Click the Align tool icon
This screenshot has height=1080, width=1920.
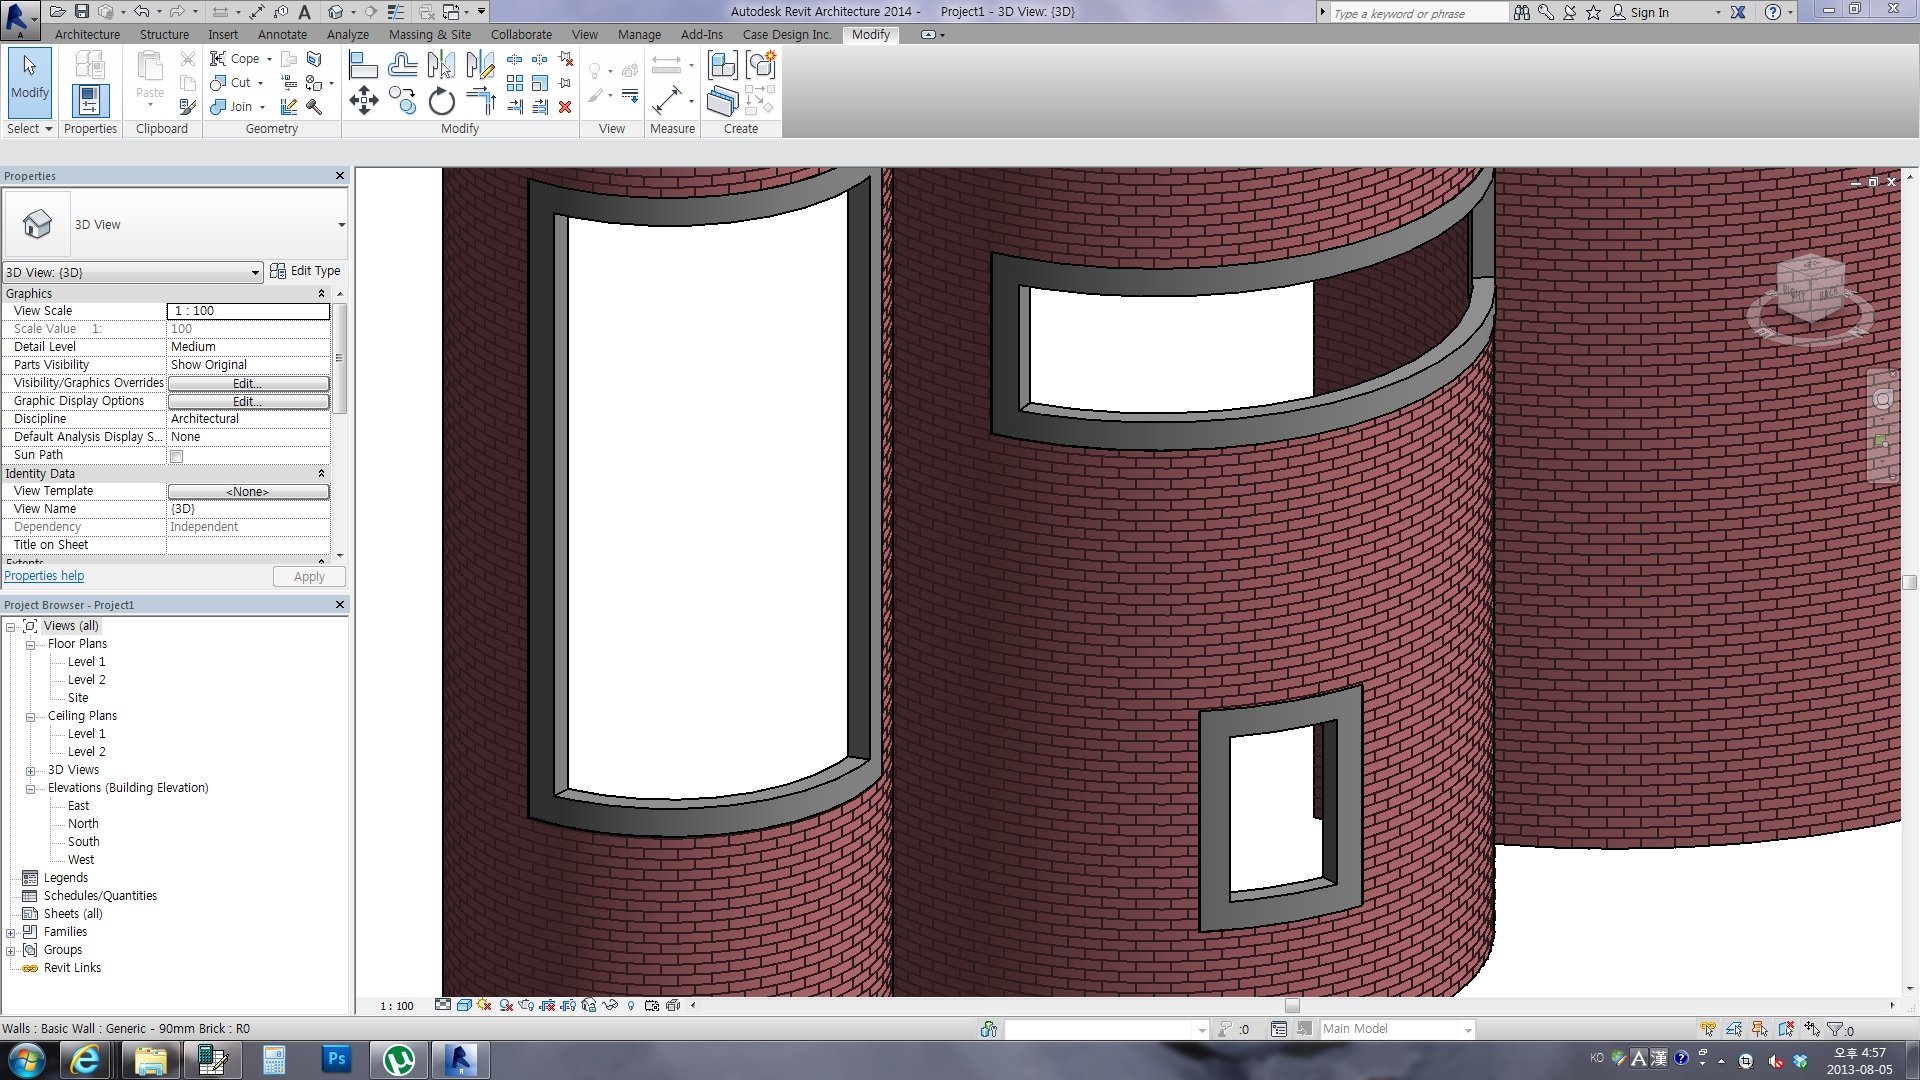362,66
